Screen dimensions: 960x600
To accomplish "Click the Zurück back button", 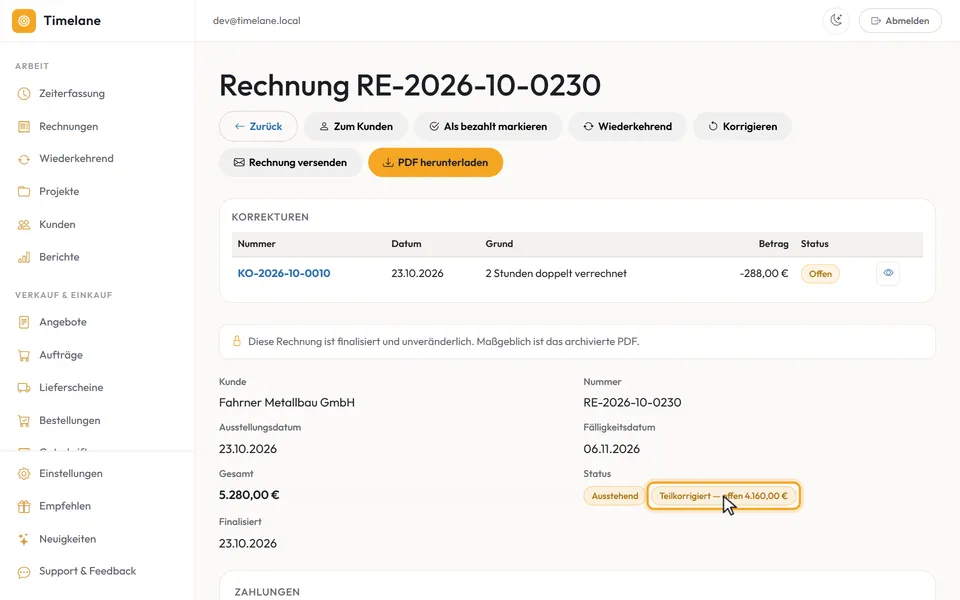I will coord(258,127).
